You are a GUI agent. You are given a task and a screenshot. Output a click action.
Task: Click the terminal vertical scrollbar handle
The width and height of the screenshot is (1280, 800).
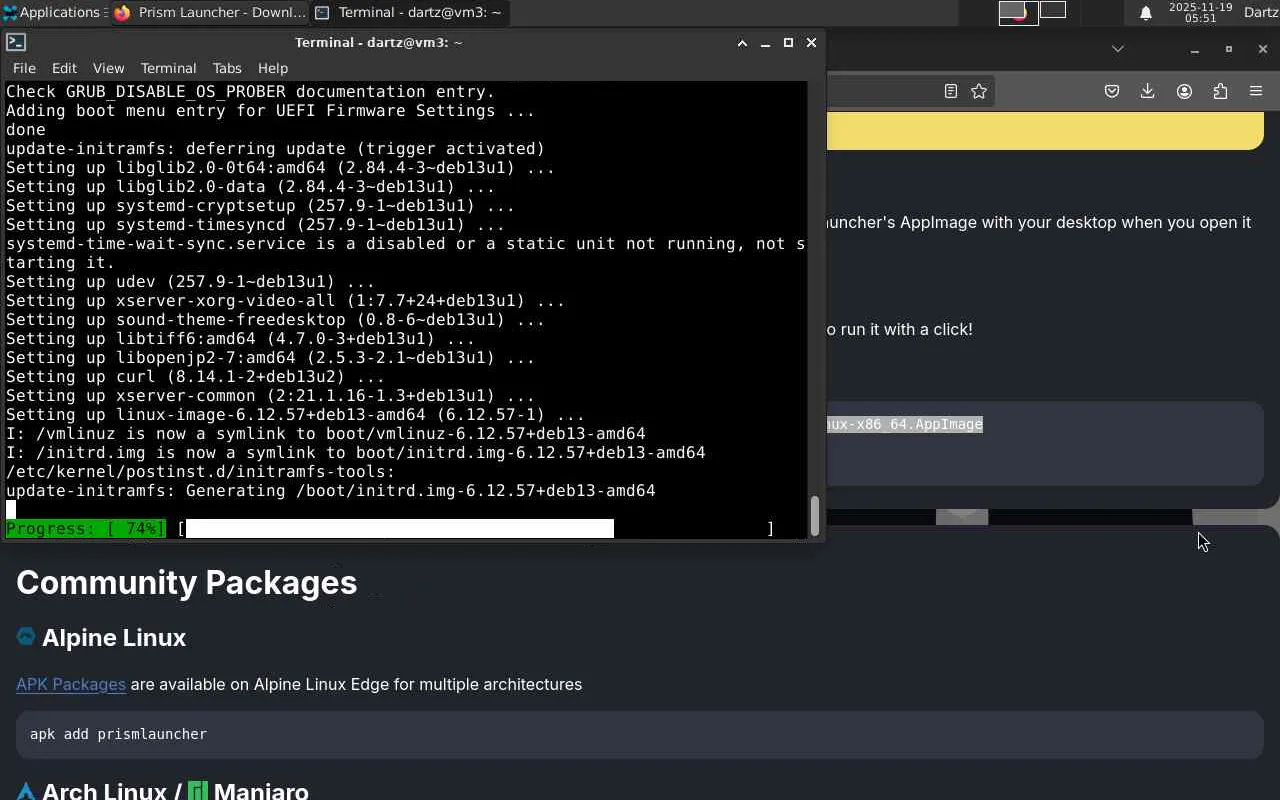pyautogui.click(x=815, y=515)
